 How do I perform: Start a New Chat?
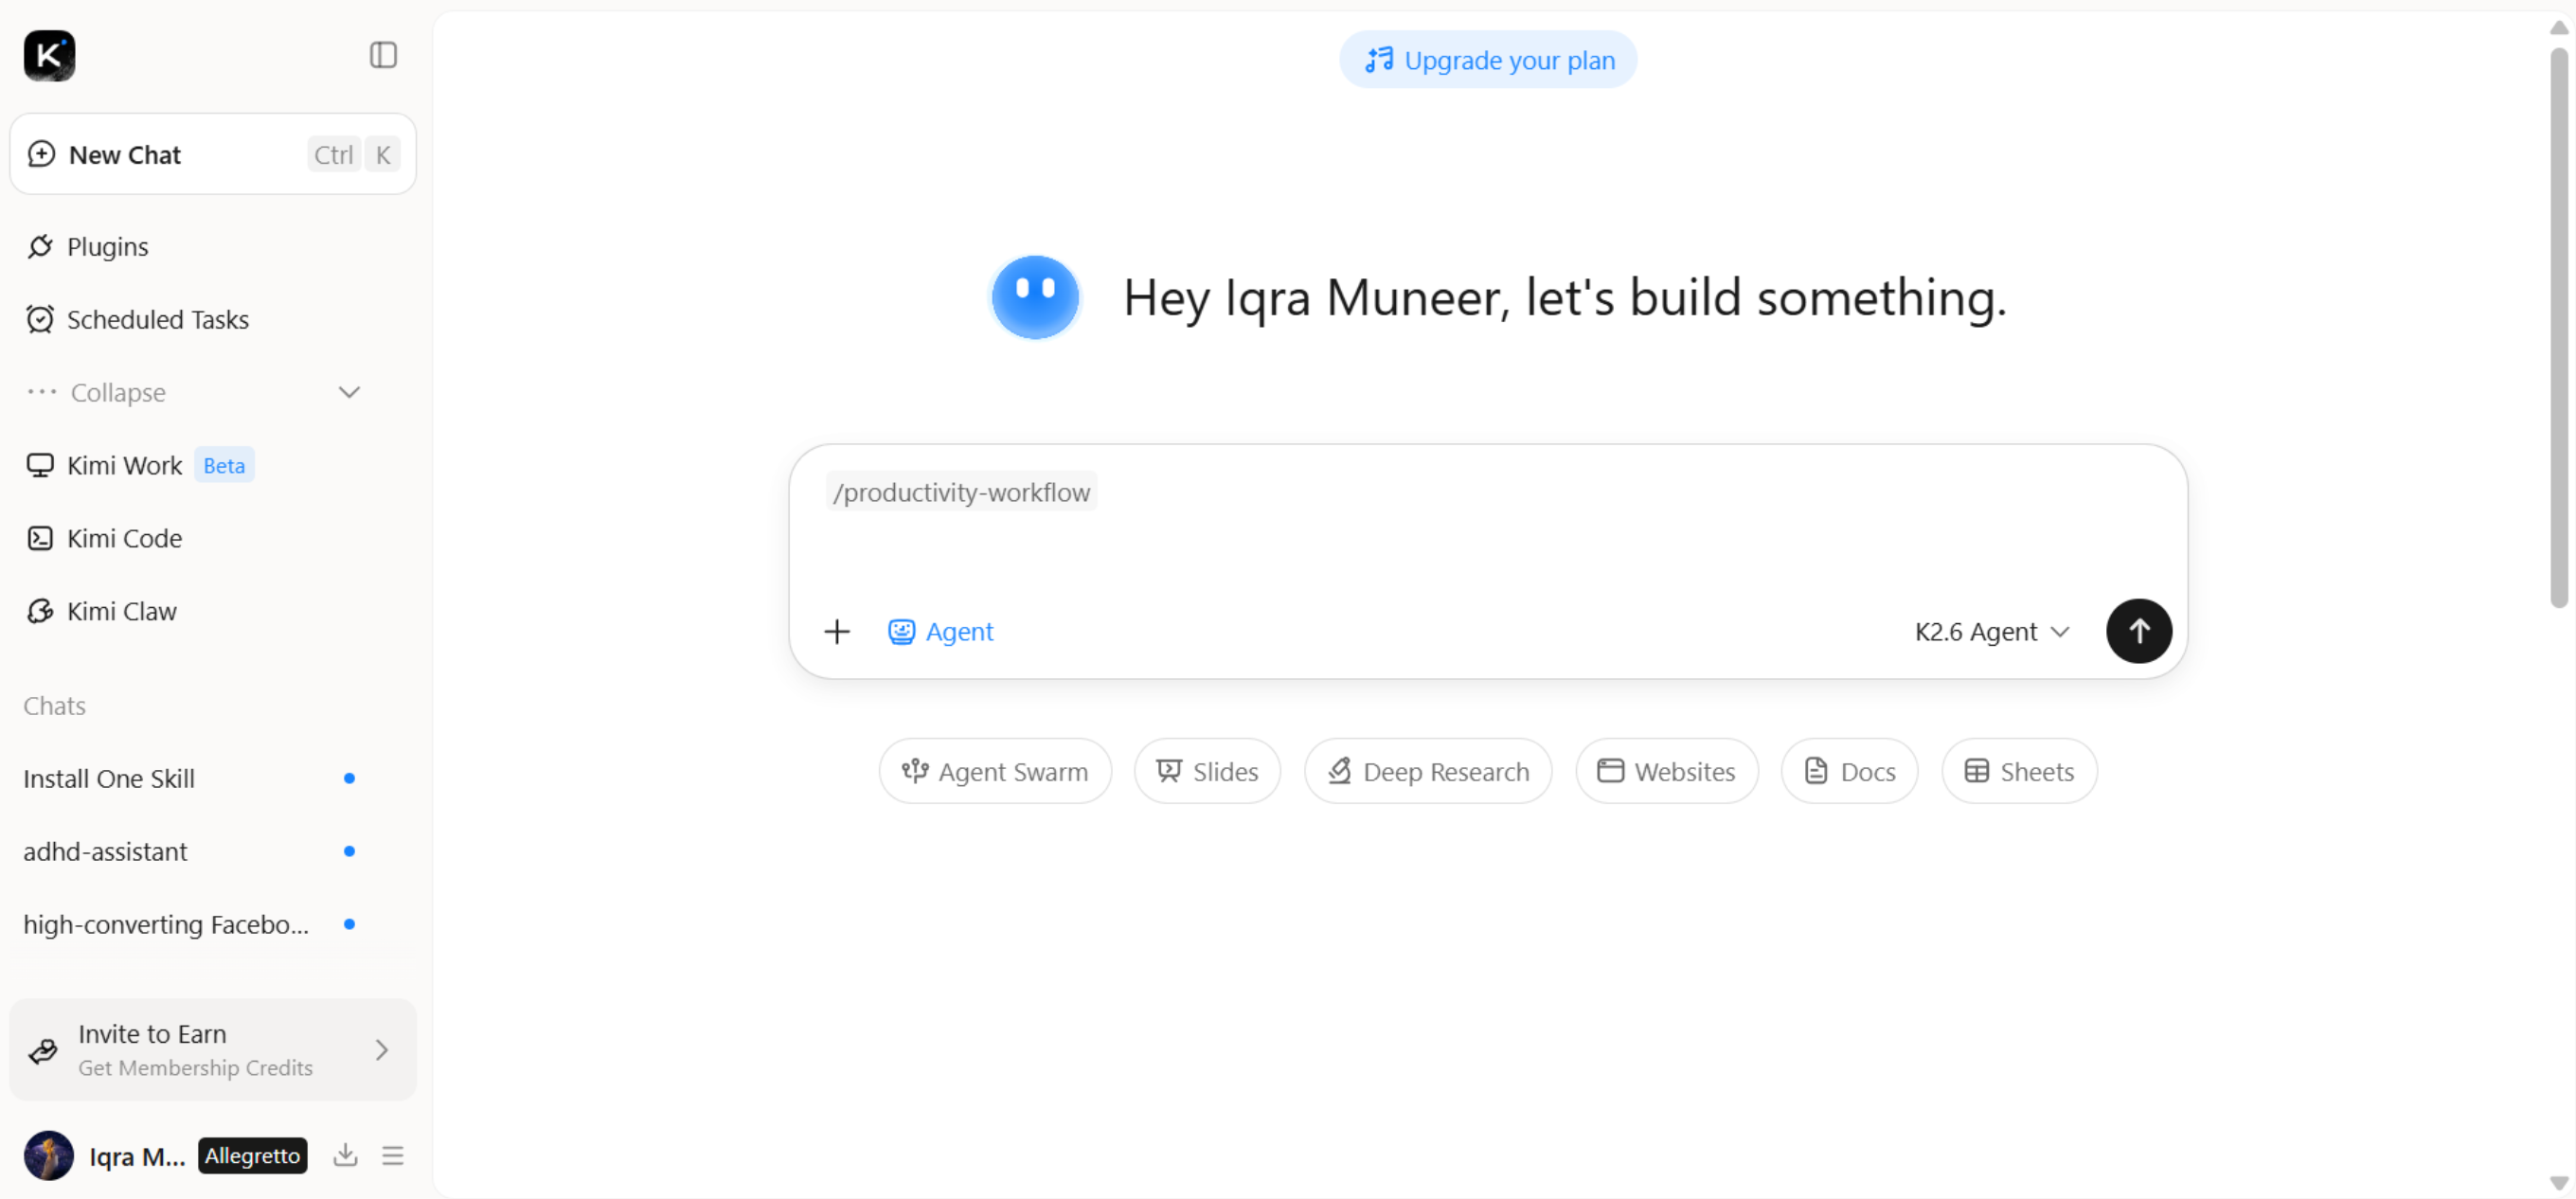[213, 154]
